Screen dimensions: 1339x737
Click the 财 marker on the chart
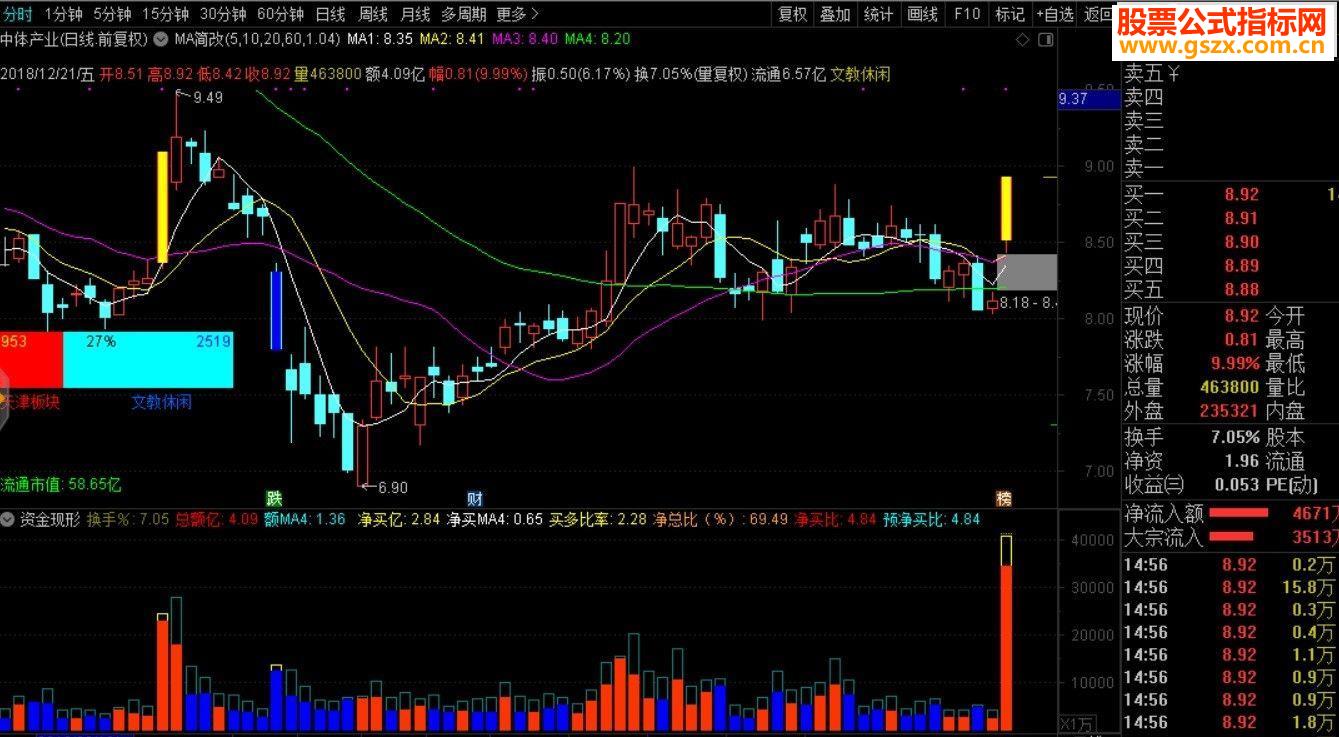475,498
